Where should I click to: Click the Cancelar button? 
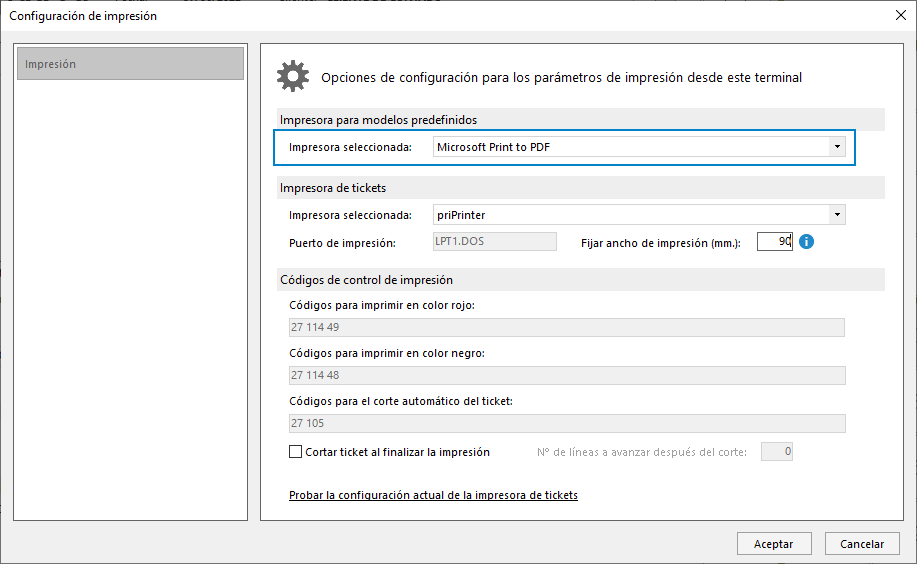point(862,544)
